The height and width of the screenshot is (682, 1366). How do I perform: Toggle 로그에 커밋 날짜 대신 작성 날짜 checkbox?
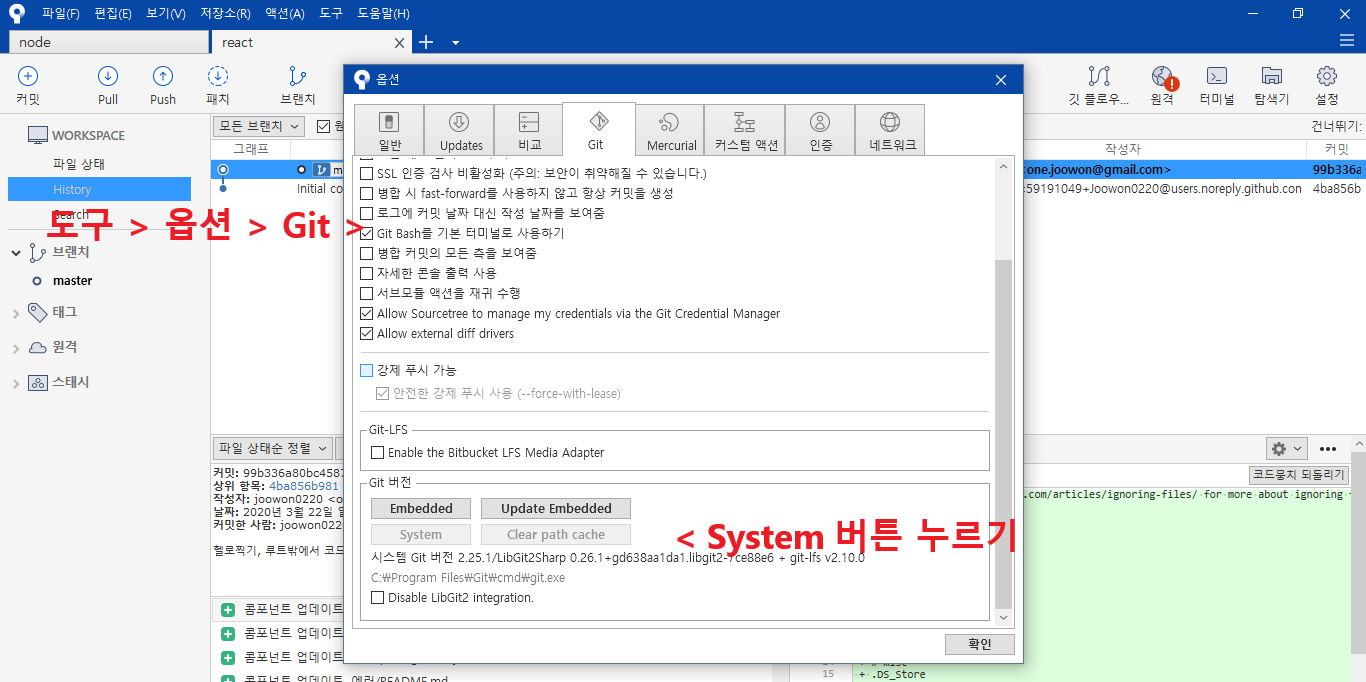point(366,213)
